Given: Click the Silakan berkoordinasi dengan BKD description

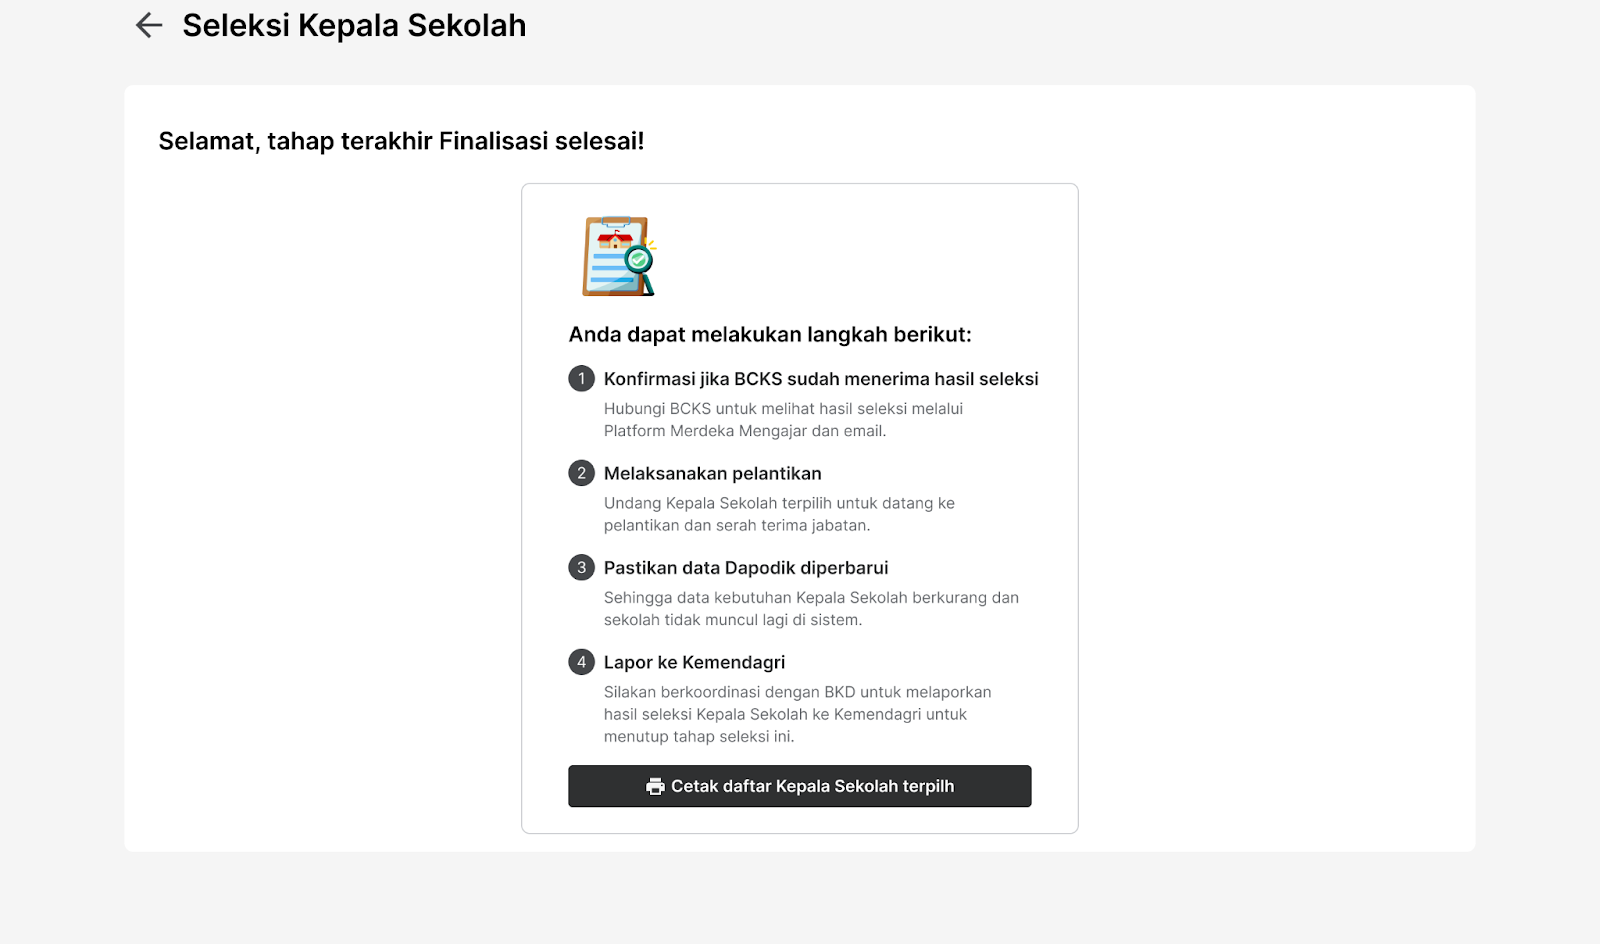Looking at the screenshot, I should (x=797, y=714).
